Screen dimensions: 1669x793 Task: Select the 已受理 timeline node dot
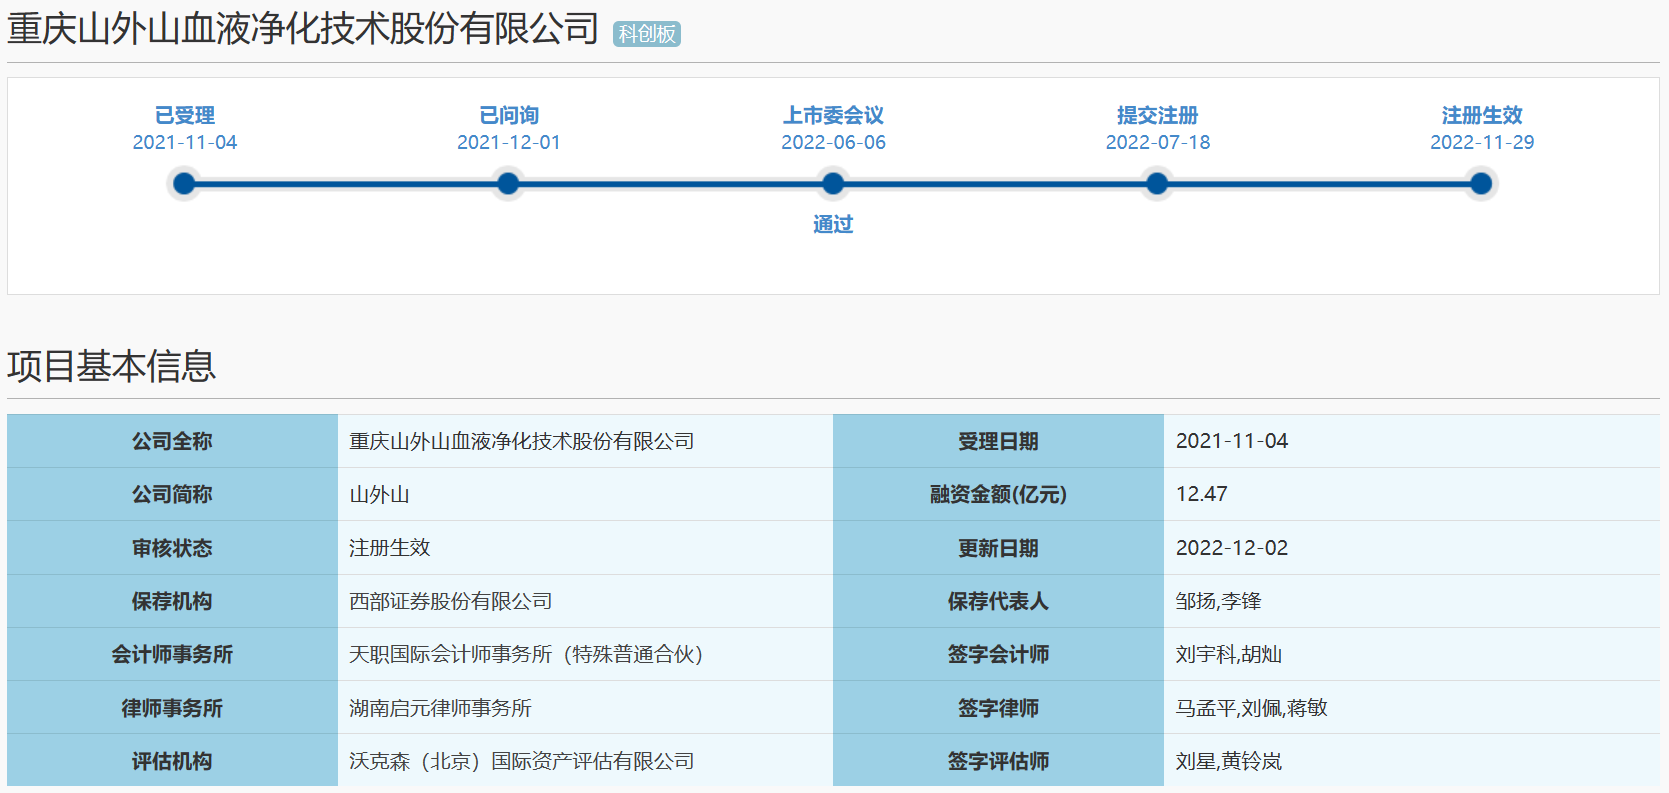coord(184,183)
